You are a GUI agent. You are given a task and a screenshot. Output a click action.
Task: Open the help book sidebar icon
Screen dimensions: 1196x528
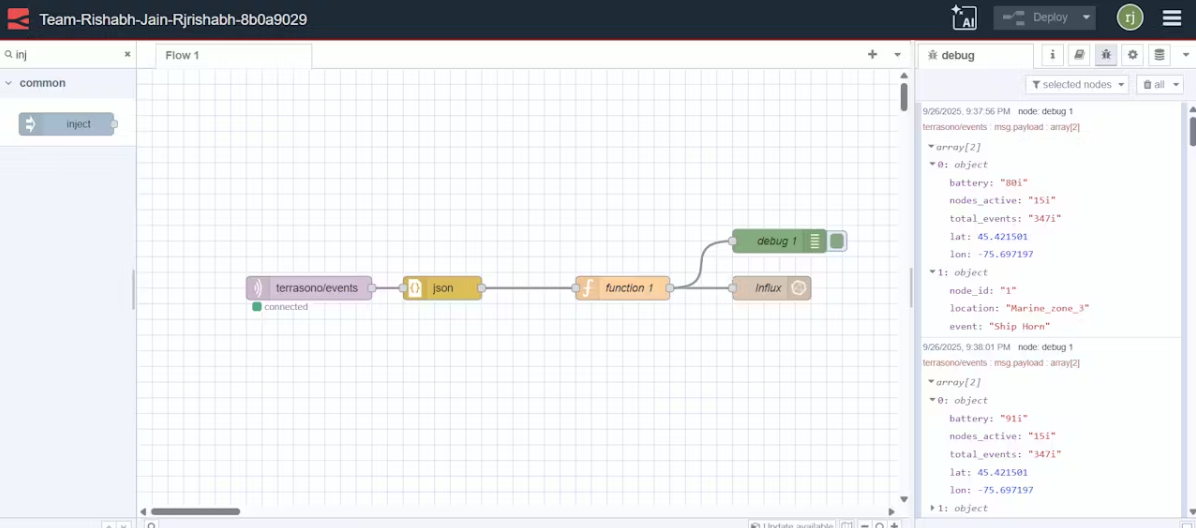pyautogui.click(x=1079, y=55)
